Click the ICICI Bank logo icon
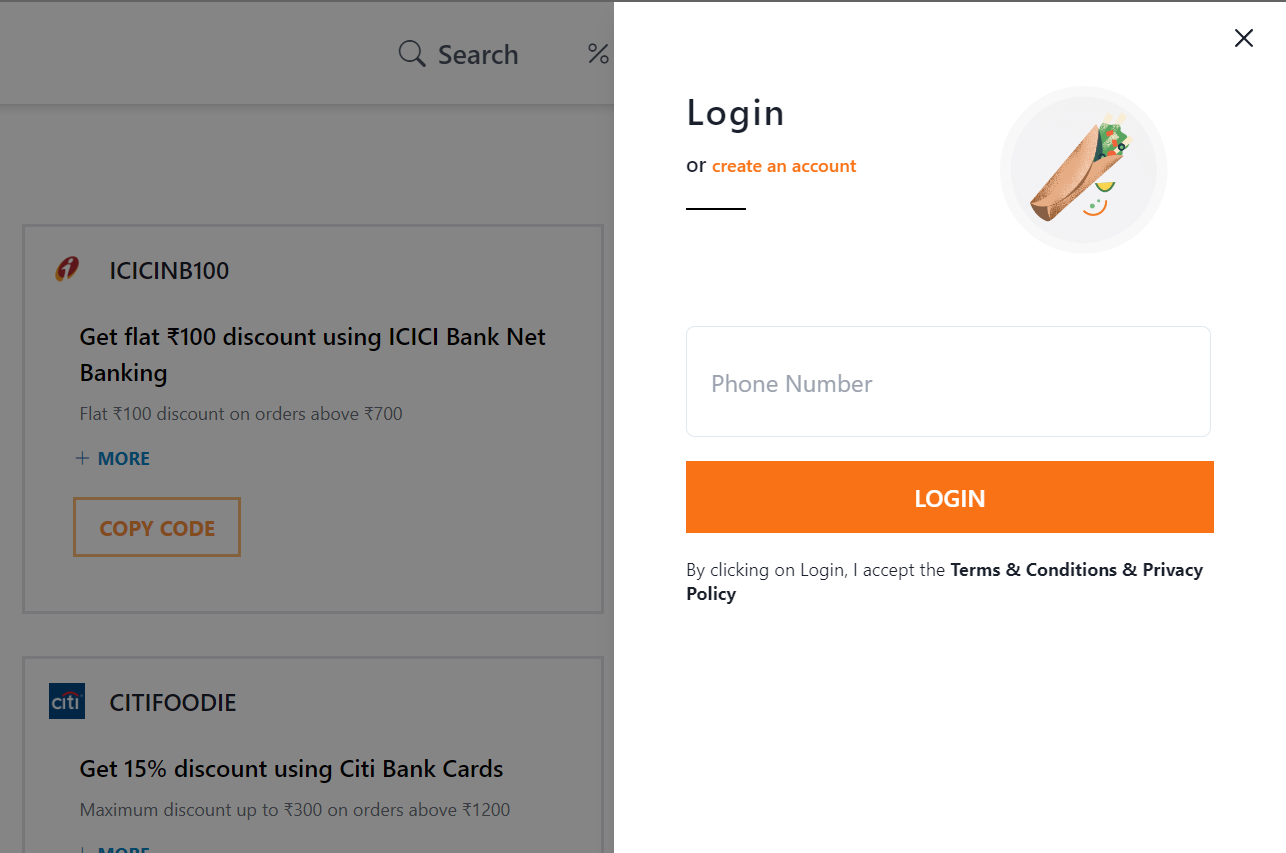The width and height of the screenshot is (1286, 853). coord(67,270)
